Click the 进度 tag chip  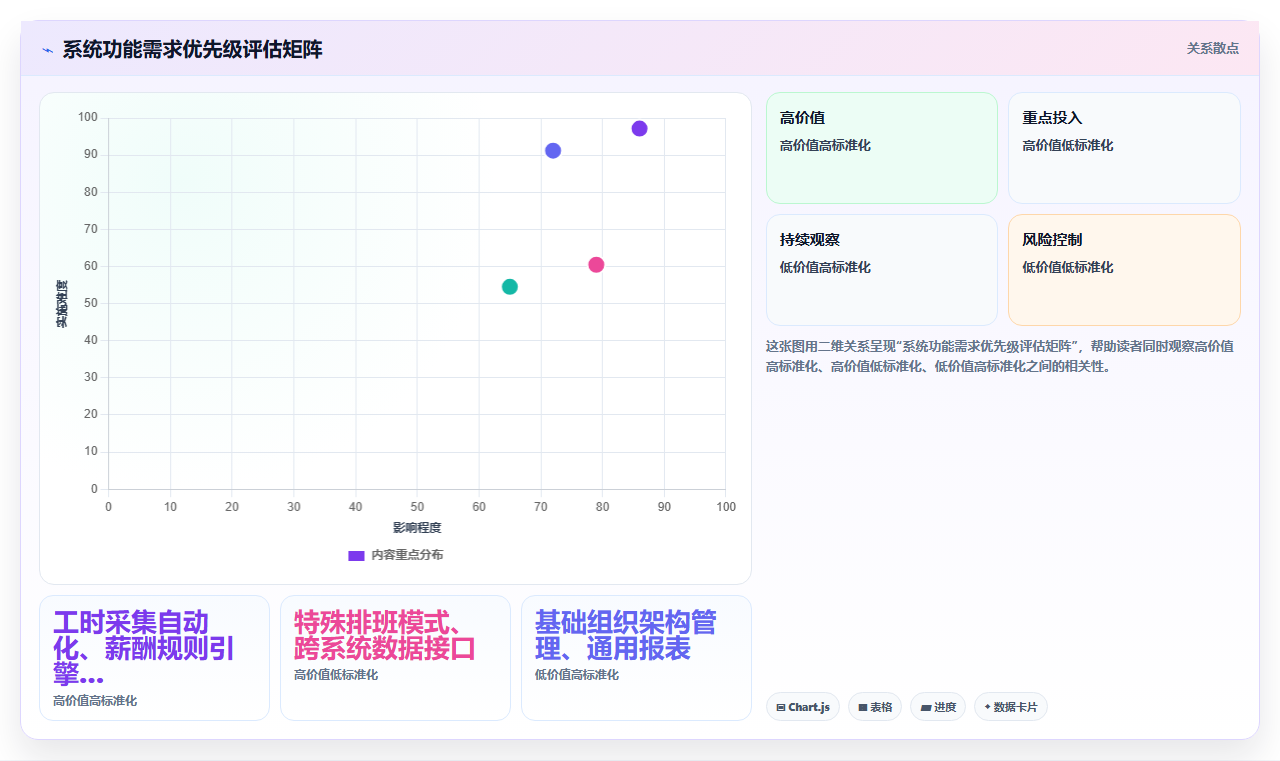(938, 707)
